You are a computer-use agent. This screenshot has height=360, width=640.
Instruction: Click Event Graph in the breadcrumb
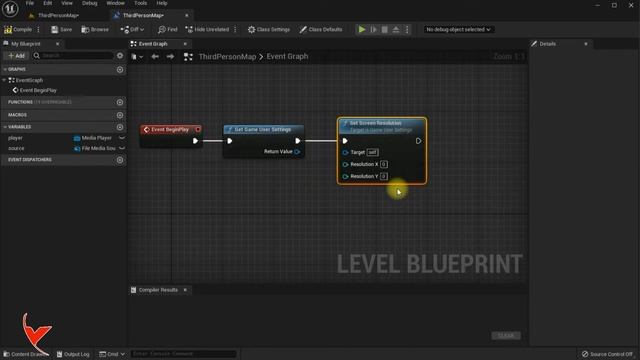point(287,57)
